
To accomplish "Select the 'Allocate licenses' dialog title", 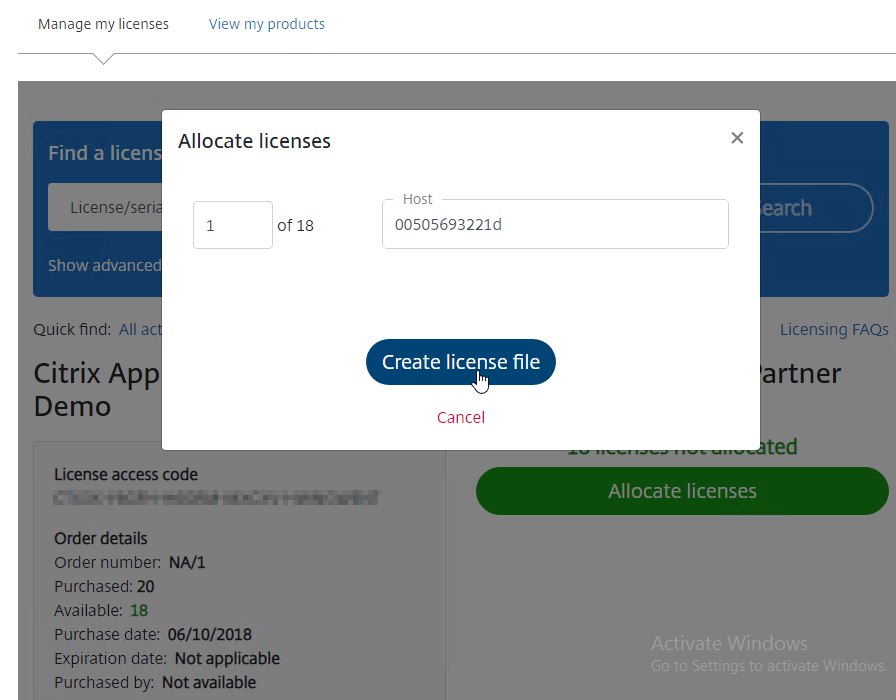I will pyautogui.click(x=254, y=141).
